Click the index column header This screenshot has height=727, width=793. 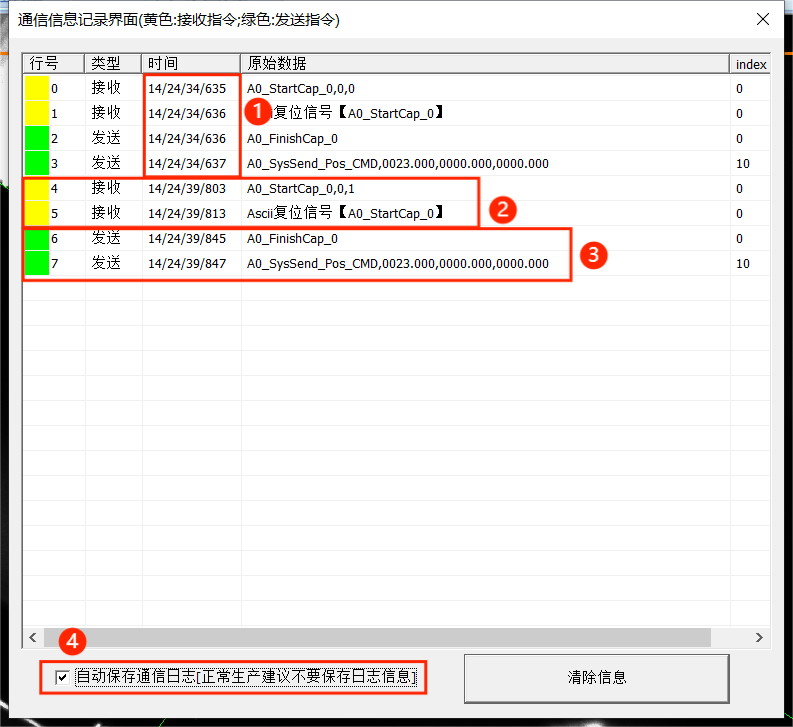(x=750, y=64)
